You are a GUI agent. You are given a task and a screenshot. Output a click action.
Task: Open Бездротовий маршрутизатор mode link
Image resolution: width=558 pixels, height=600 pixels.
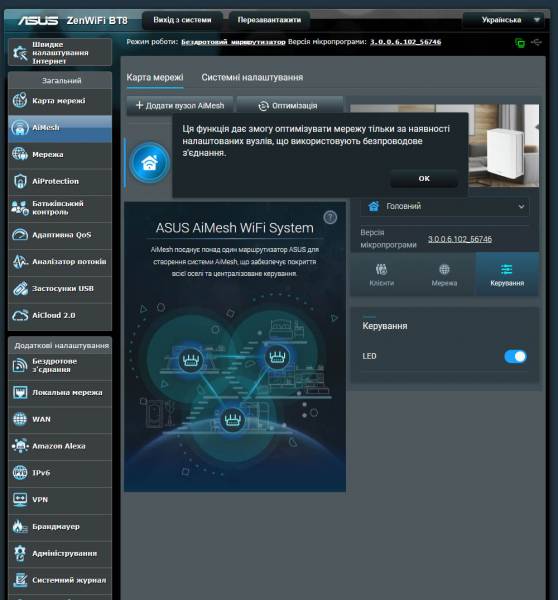[x=233, y=42]
